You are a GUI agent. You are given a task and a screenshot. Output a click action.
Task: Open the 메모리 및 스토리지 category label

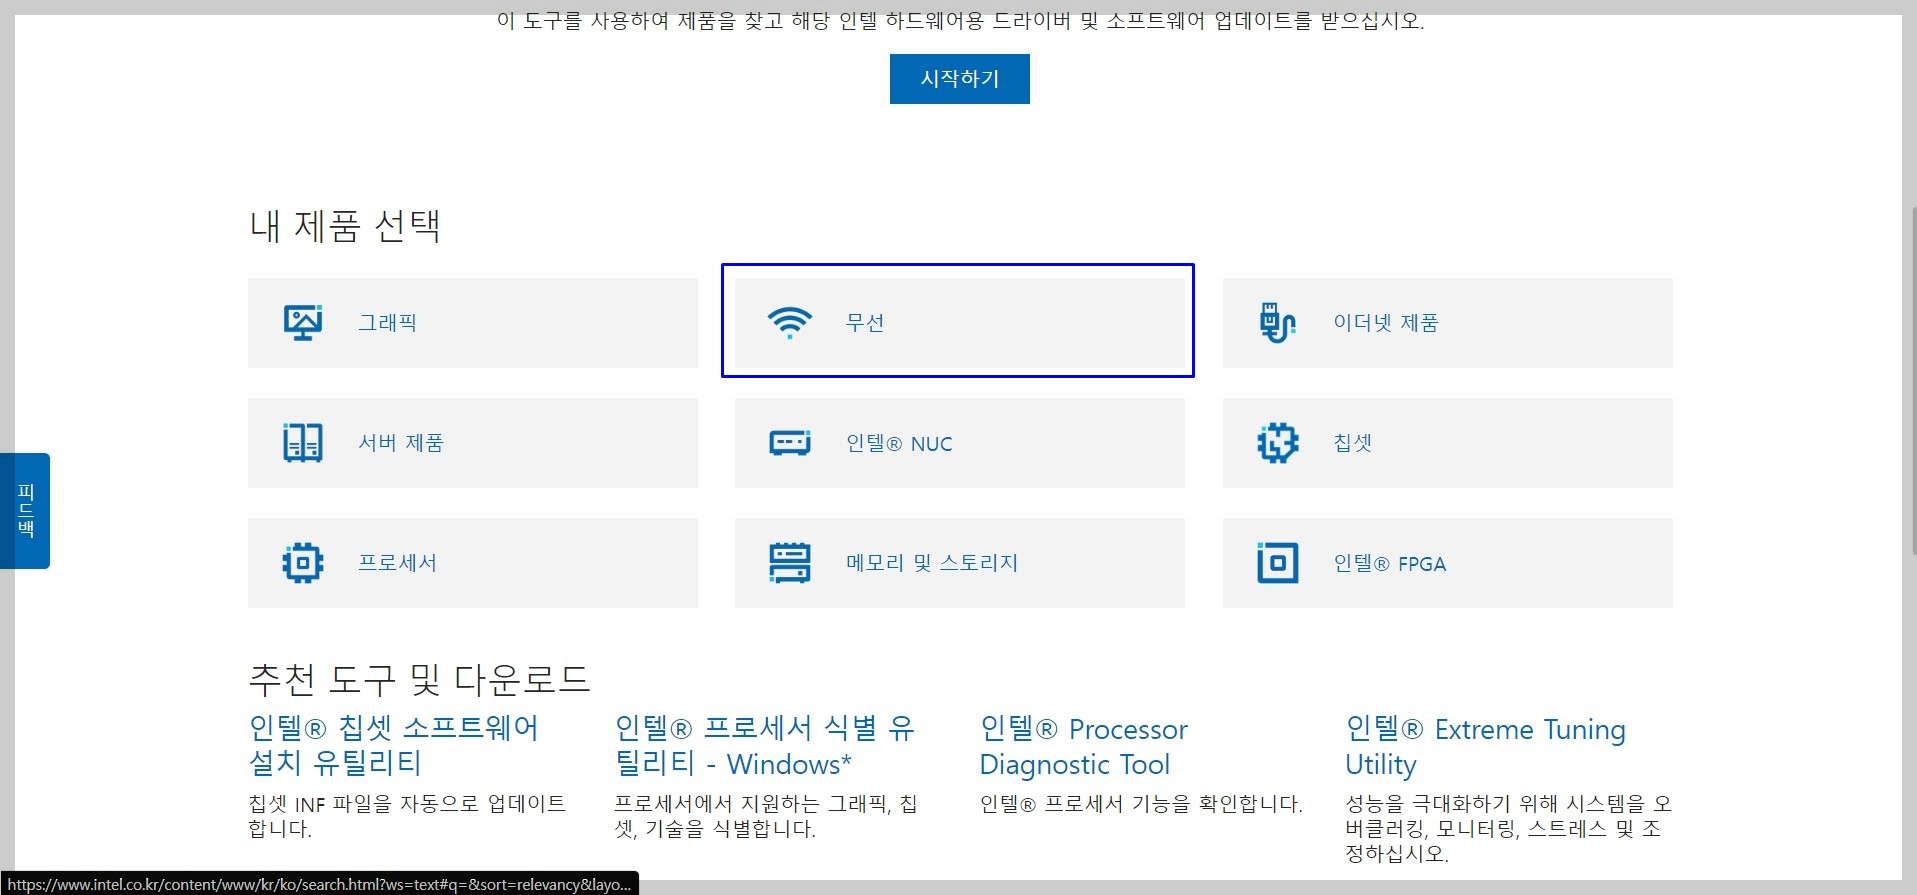[932, 563]
